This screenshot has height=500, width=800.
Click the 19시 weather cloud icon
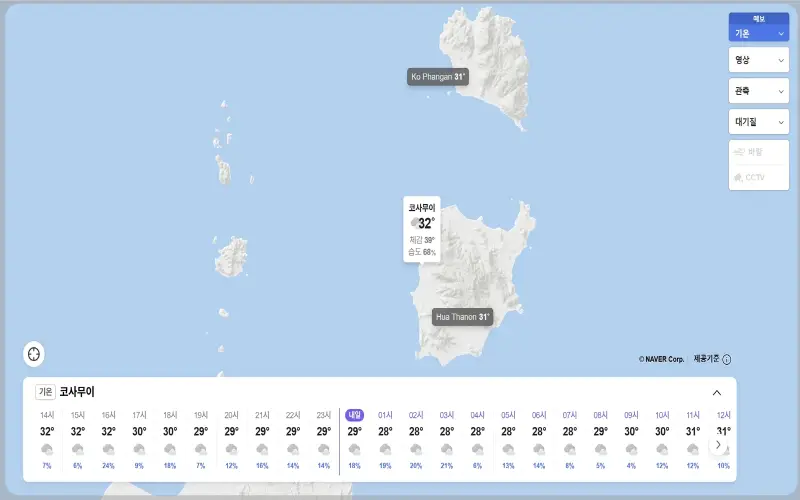[201, 449]
